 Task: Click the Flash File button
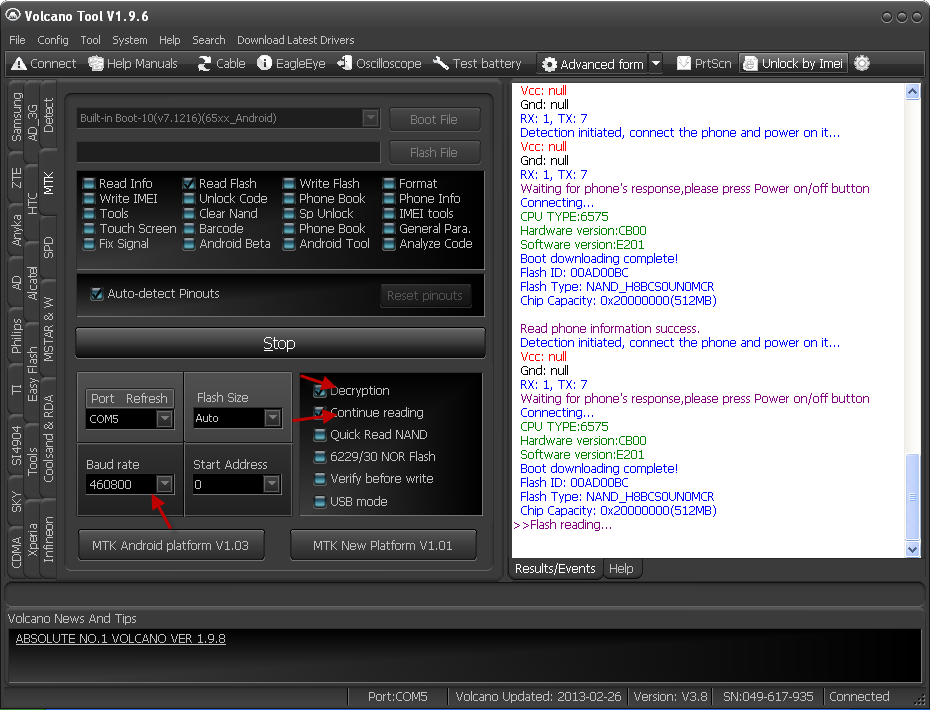[x=434, y=152]
